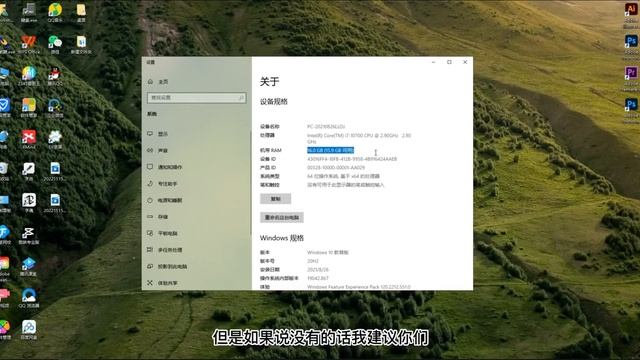
Task: Click the Windows 10 edition value
Action: (x=328, y=252)
